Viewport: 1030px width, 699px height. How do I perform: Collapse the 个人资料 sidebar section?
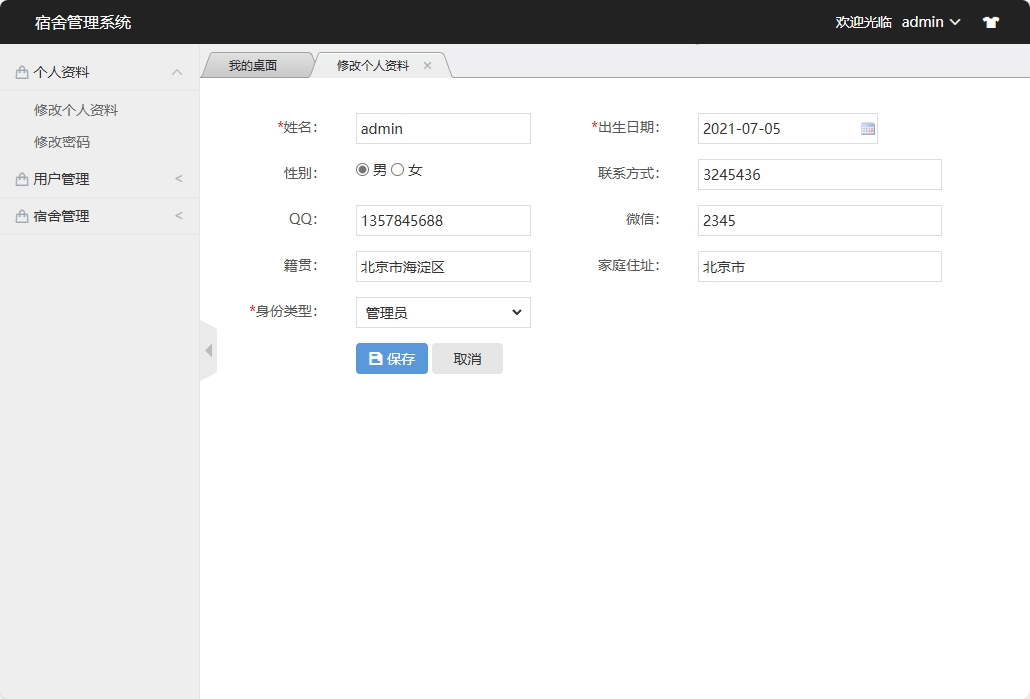tap(177, 71)
